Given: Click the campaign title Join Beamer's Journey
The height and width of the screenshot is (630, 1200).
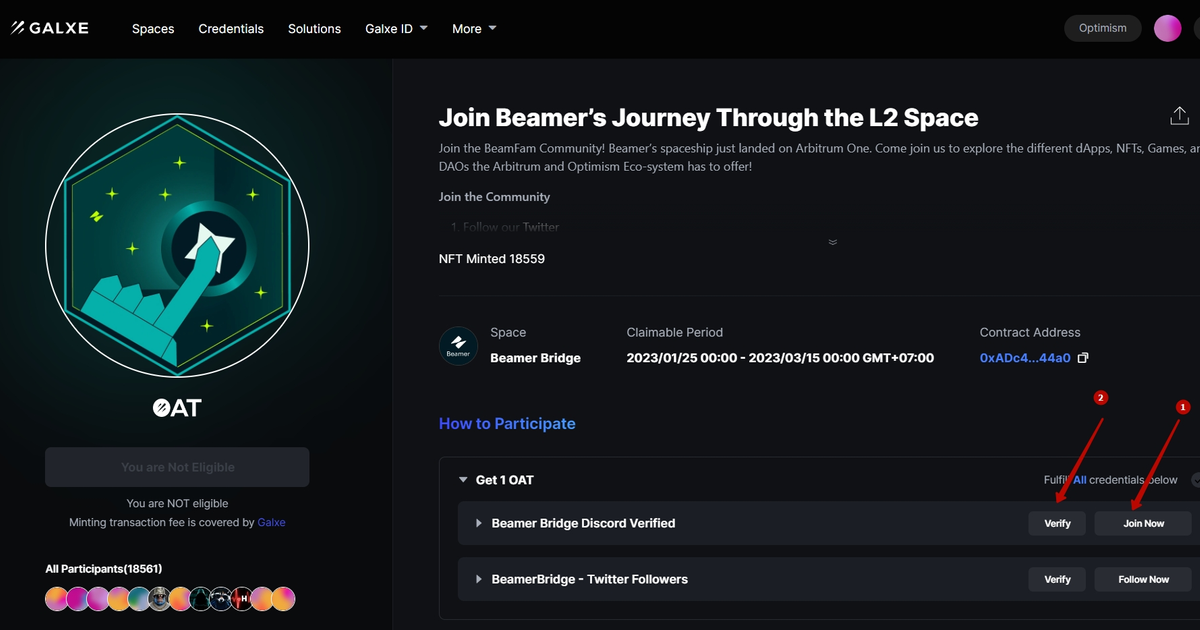Looking at the screenshot, I should pos(709,118).
